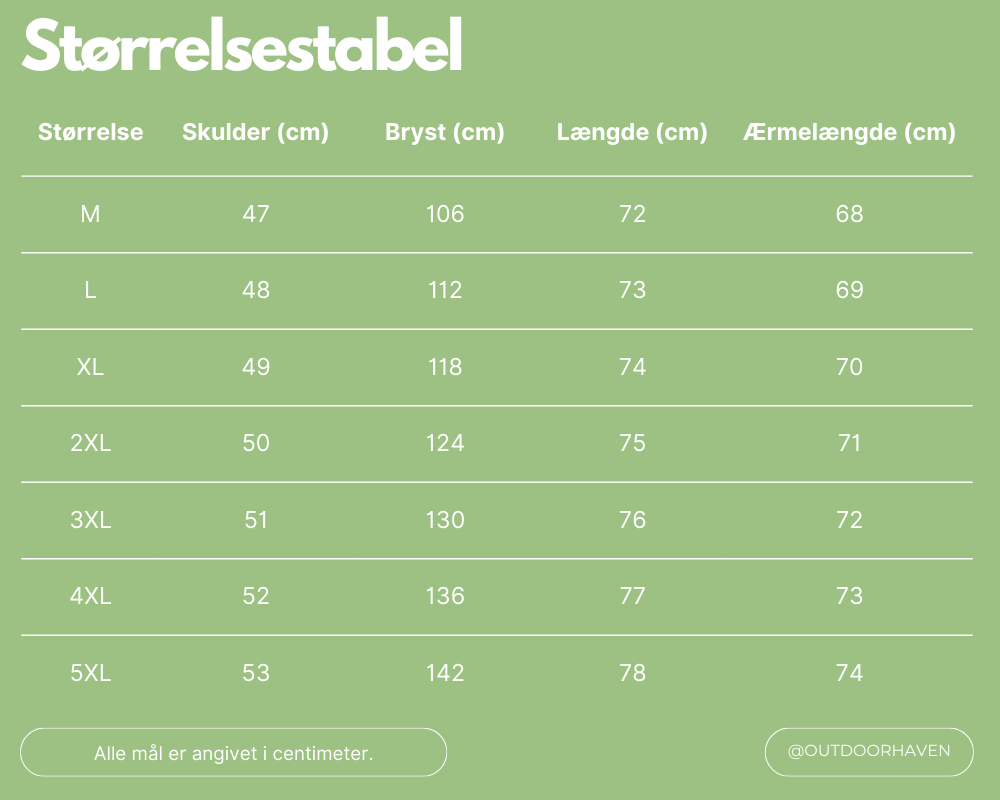
Task: Click the @OUTDOORHAVEN pill button
Action: click(868, 751)
